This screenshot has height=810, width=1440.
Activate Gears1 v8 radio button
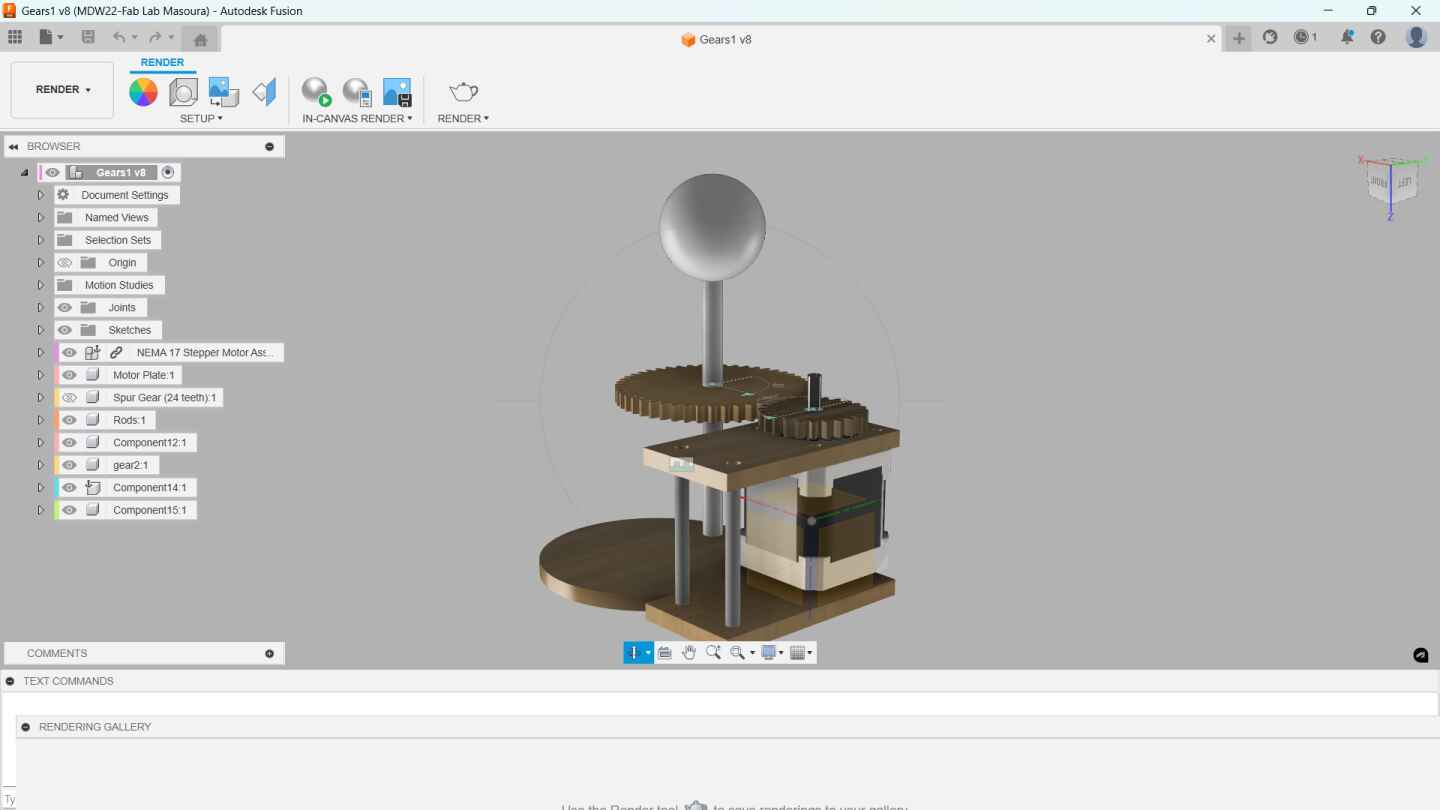coord(168,172)
